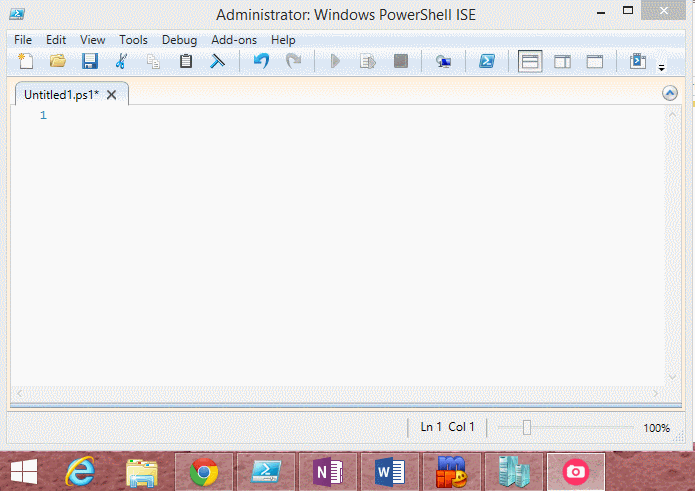This screenshot has width=695, height=491.
Task: Click into script editor line 1
Action: coord(355,116)
